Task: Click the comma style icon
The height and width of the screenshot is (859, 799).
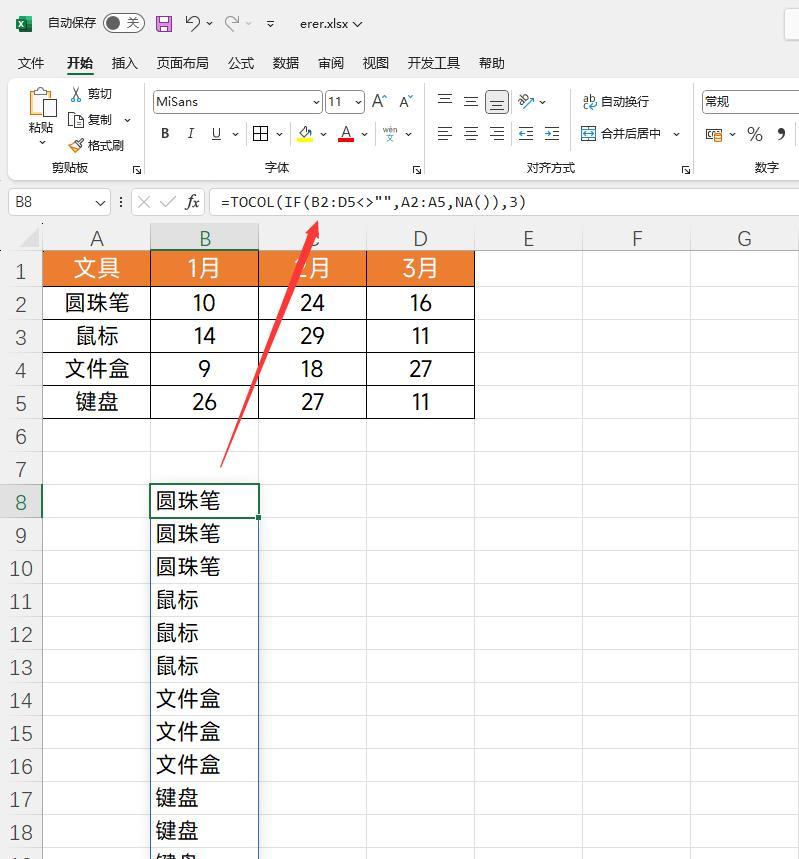Action: click(781, 134)
